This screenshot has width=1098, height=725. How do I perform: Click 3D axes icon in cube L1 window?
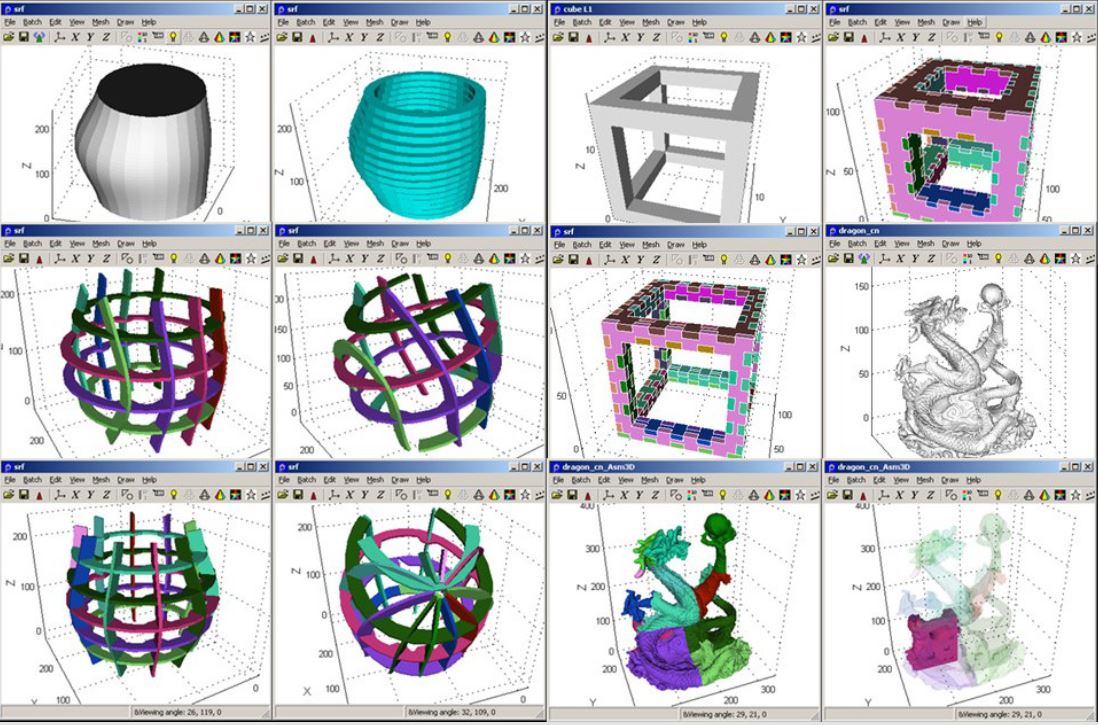[609, 36]
